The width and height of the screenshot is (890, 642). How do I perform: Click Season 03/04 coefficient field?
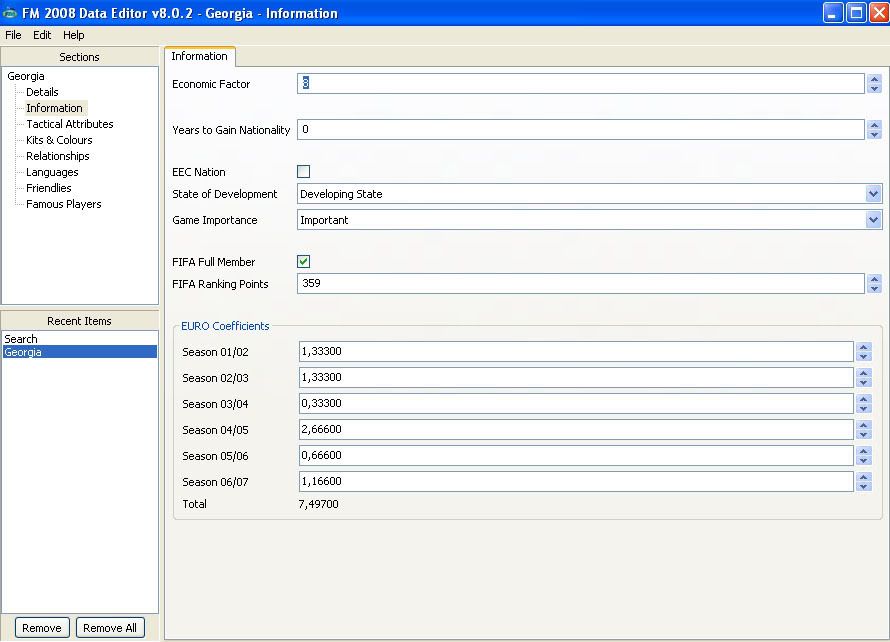point(576,404)
